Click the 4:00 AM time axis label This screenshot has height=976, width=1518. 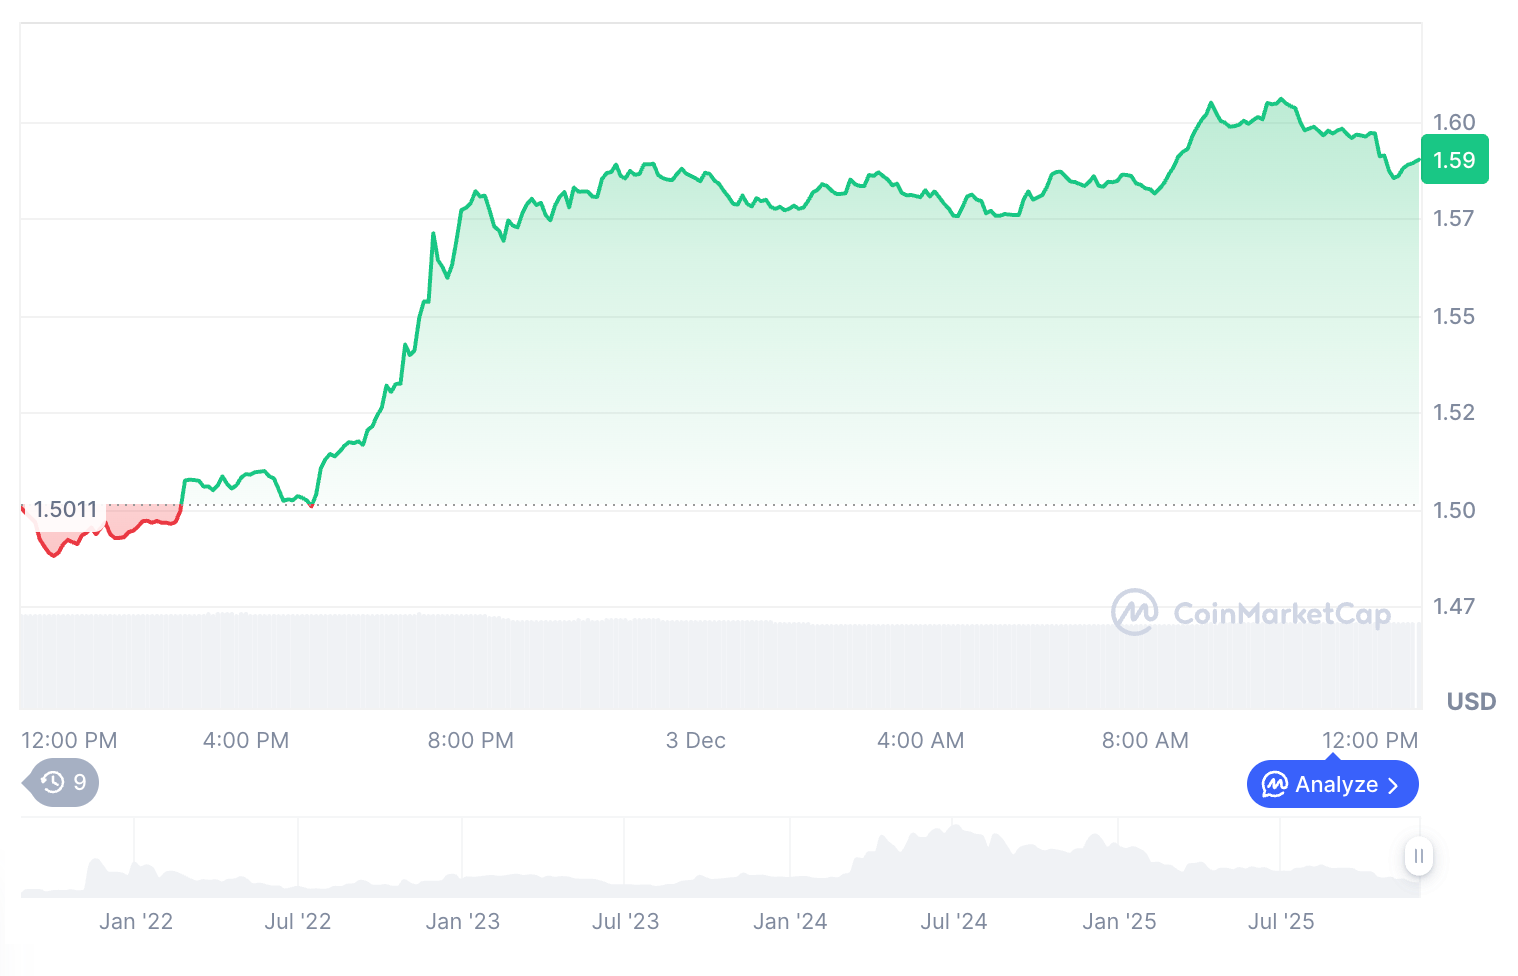920,741
